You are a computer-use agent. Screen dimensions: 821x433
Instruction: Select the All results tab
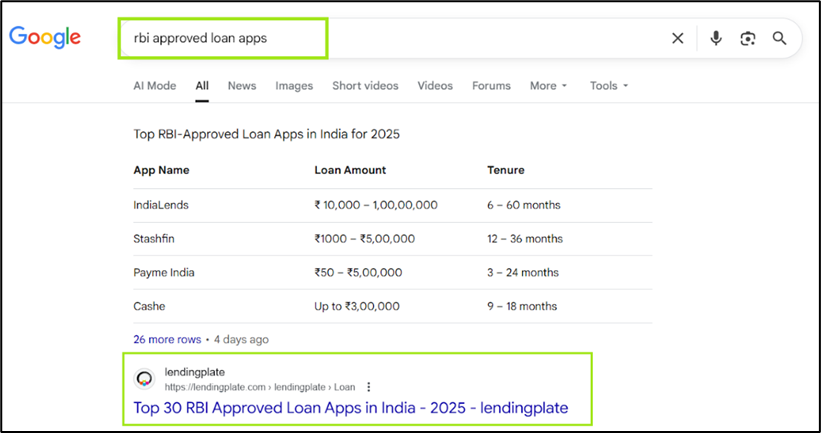[202, 86]
